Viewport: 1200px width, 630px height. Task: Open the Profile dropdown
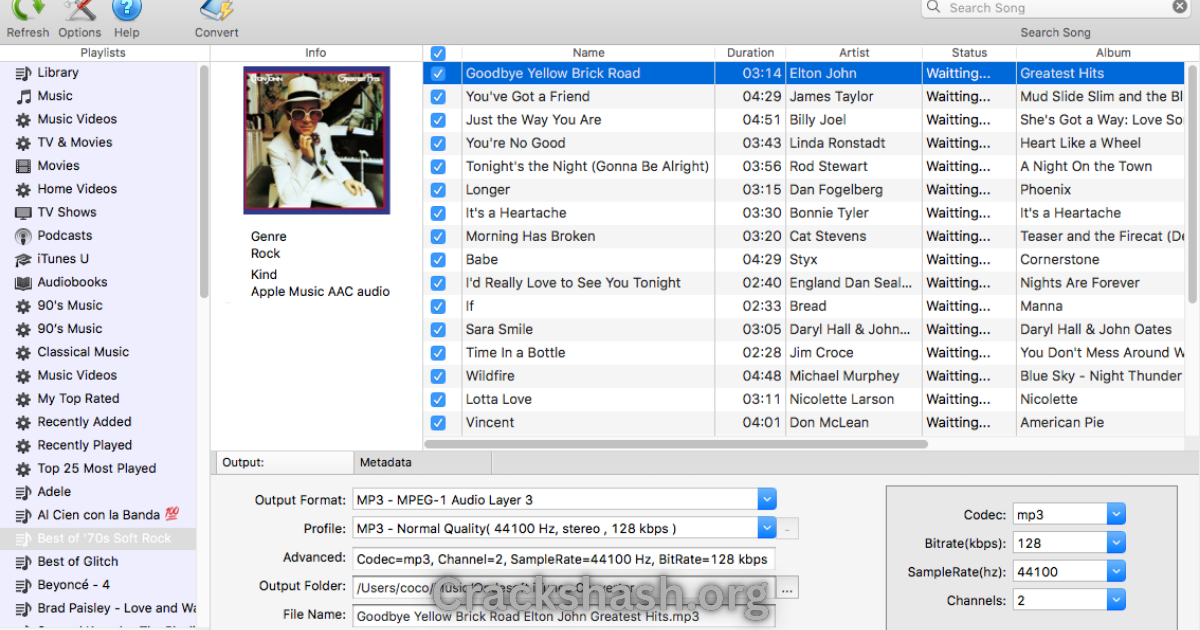click(x=766, y=528)
